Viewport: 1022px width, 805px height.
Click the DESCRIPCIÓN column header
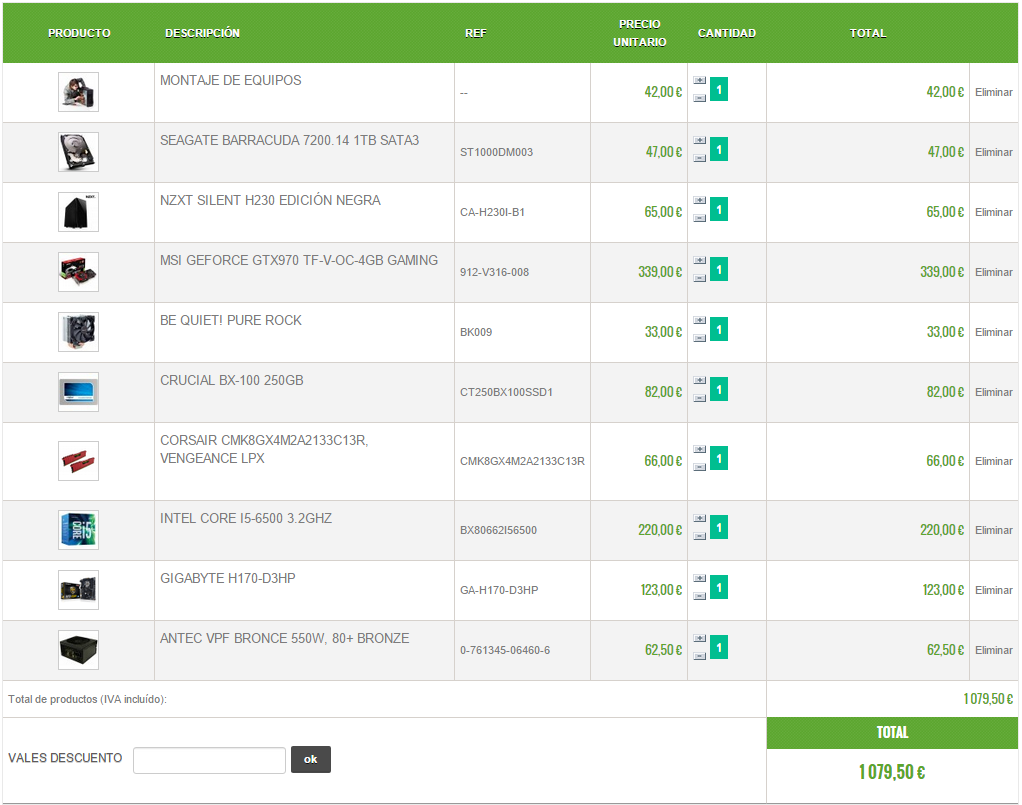coord(202,33)
